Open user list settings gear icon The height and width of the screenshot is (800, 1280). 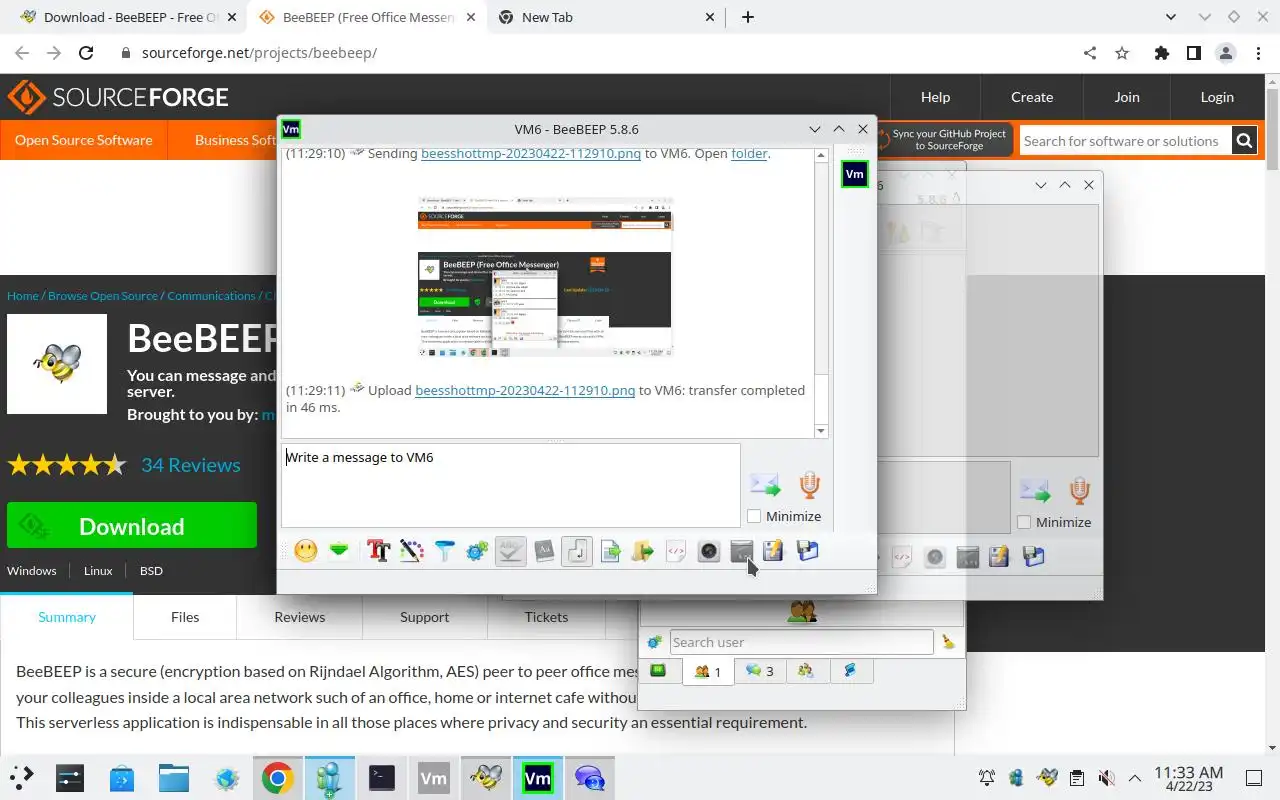point(655,642)
